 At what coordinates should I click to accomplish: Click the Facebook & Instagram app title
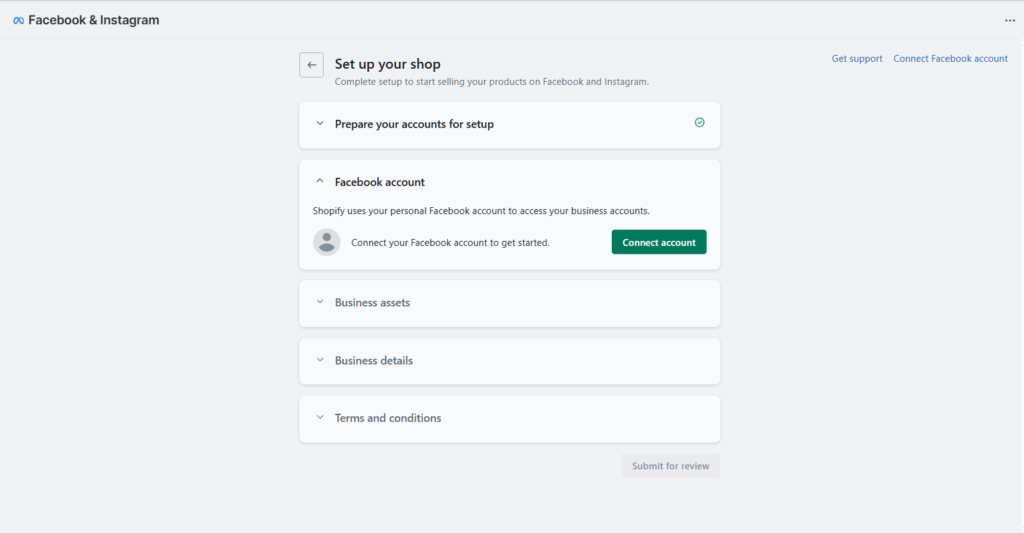pyautogui.click(x=93, y=21)
